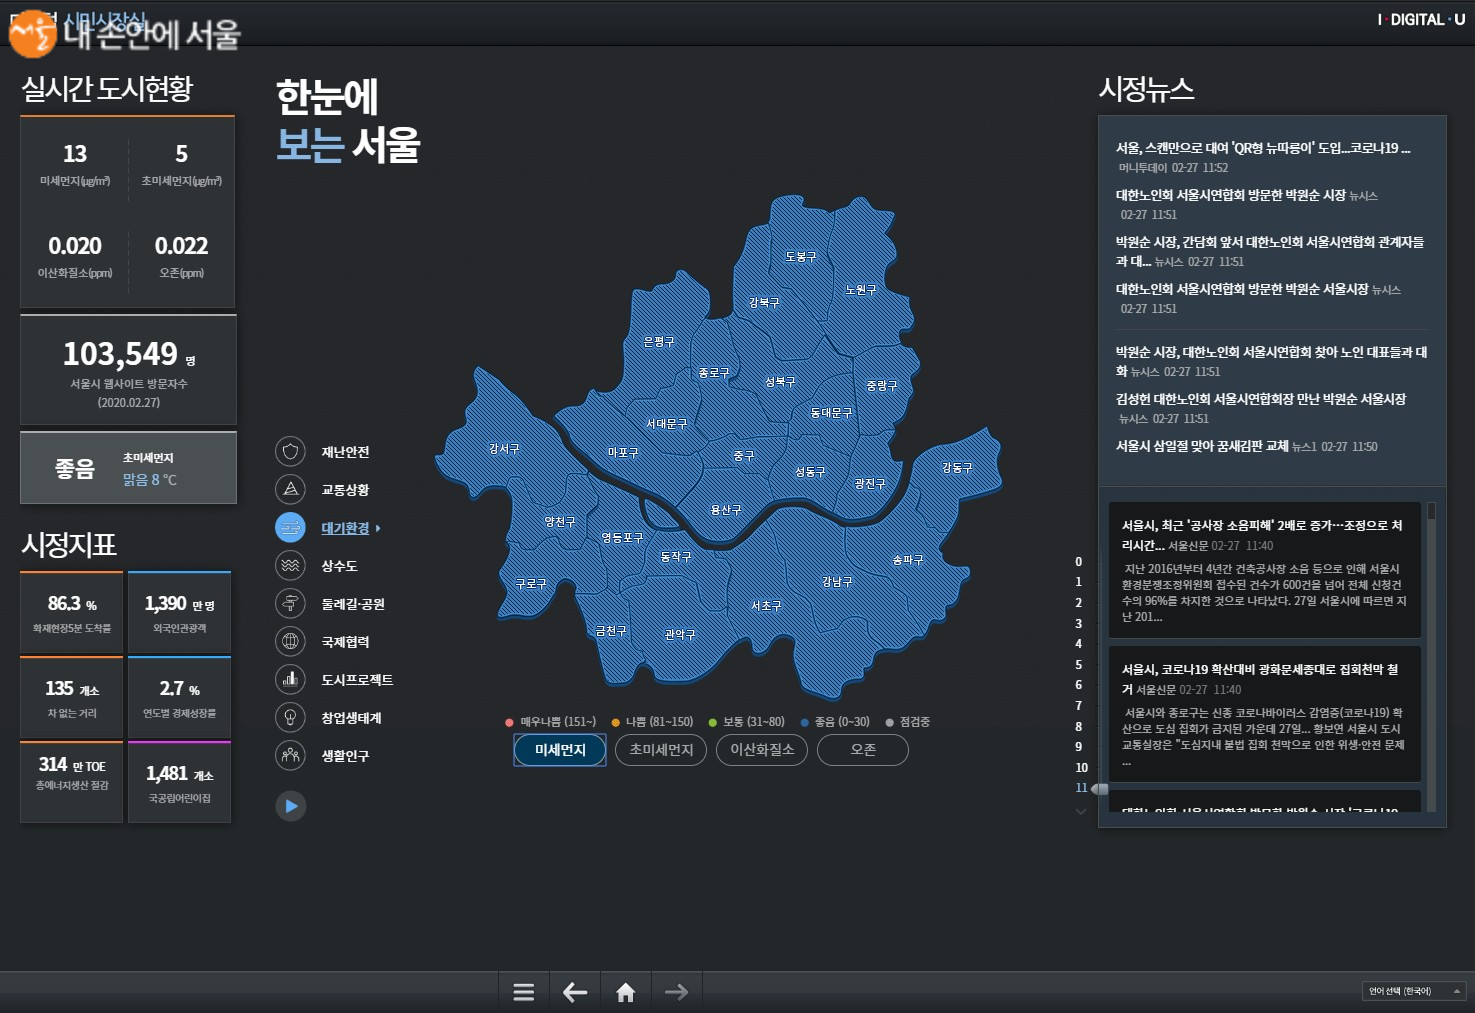Go to home from bottom bar
This screenshot has width=1475, height=1013.
click(x=626, y=992)
